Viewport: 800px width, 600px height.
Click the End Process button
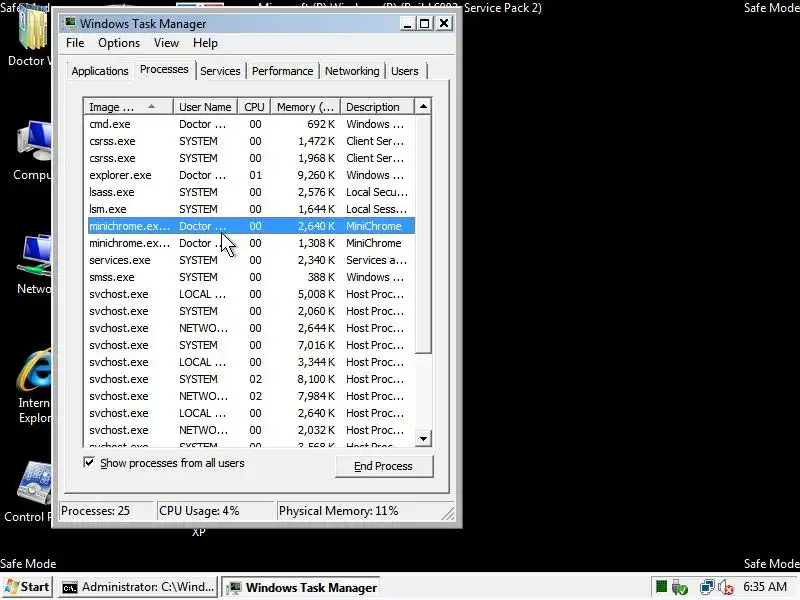pos(384,466)
